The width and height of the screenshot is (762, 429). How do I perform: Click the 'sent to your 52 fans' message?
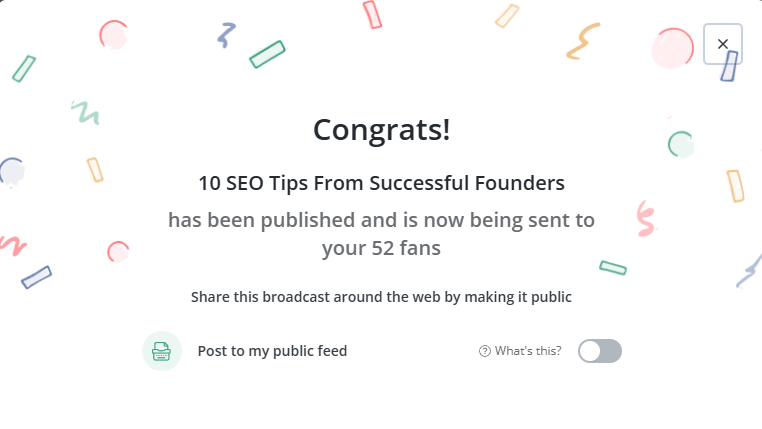click(x=381, y=234)
